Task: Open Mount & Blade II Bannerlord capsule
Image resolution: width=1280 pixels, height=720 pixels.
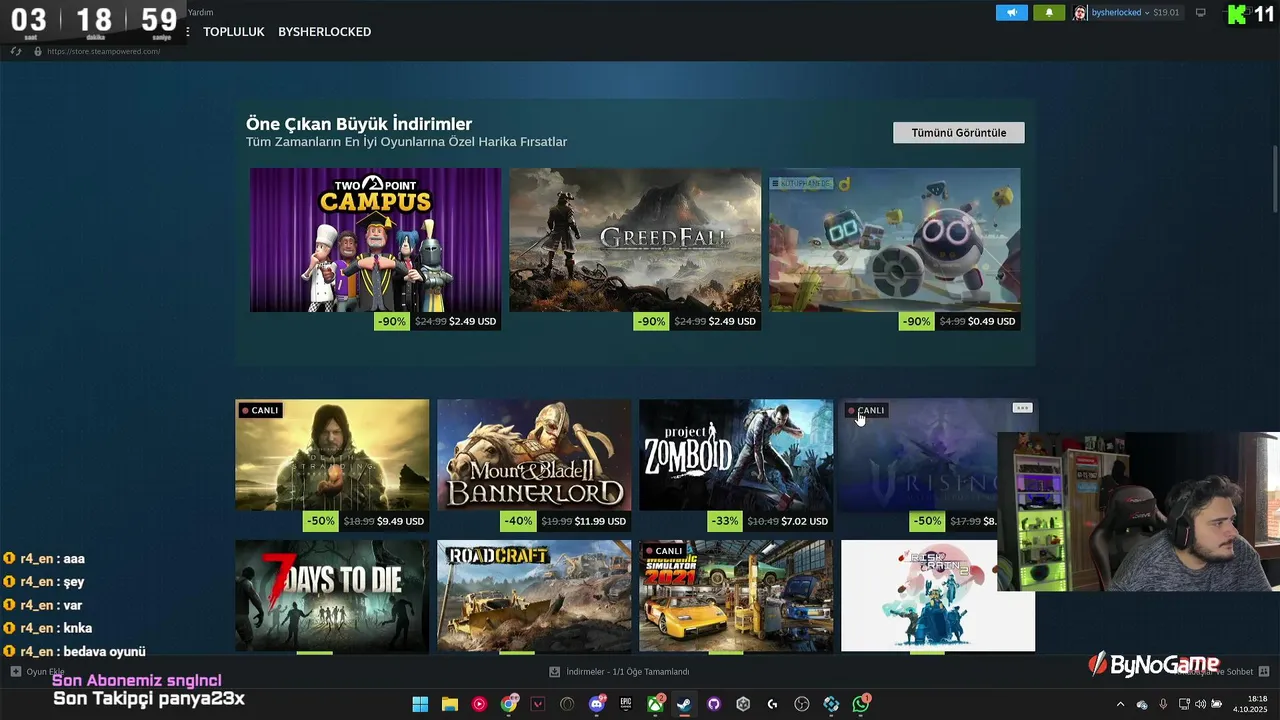Action: pos(534,465)
